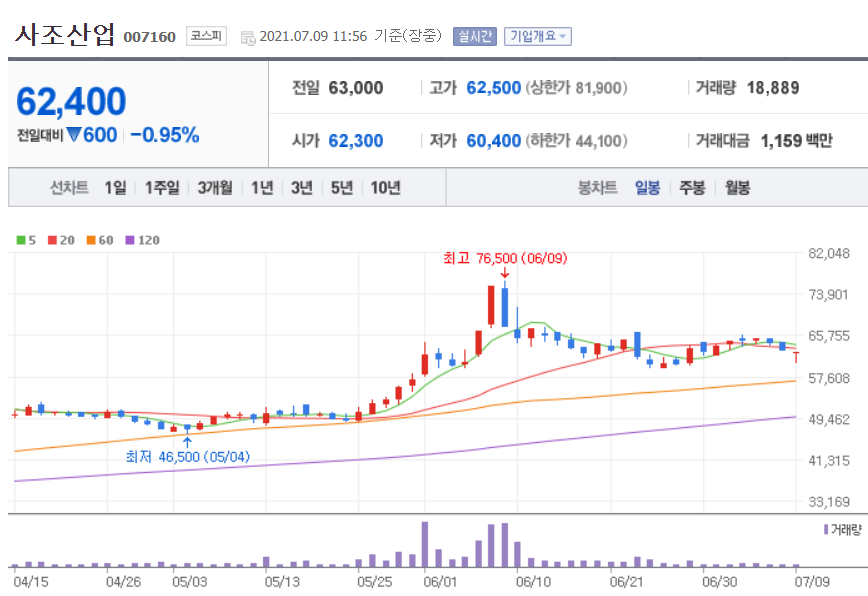Viewport: 868px width, 596px height.
Task: Select the 1년 line chart tab
Action: click(x=262, y=188)
